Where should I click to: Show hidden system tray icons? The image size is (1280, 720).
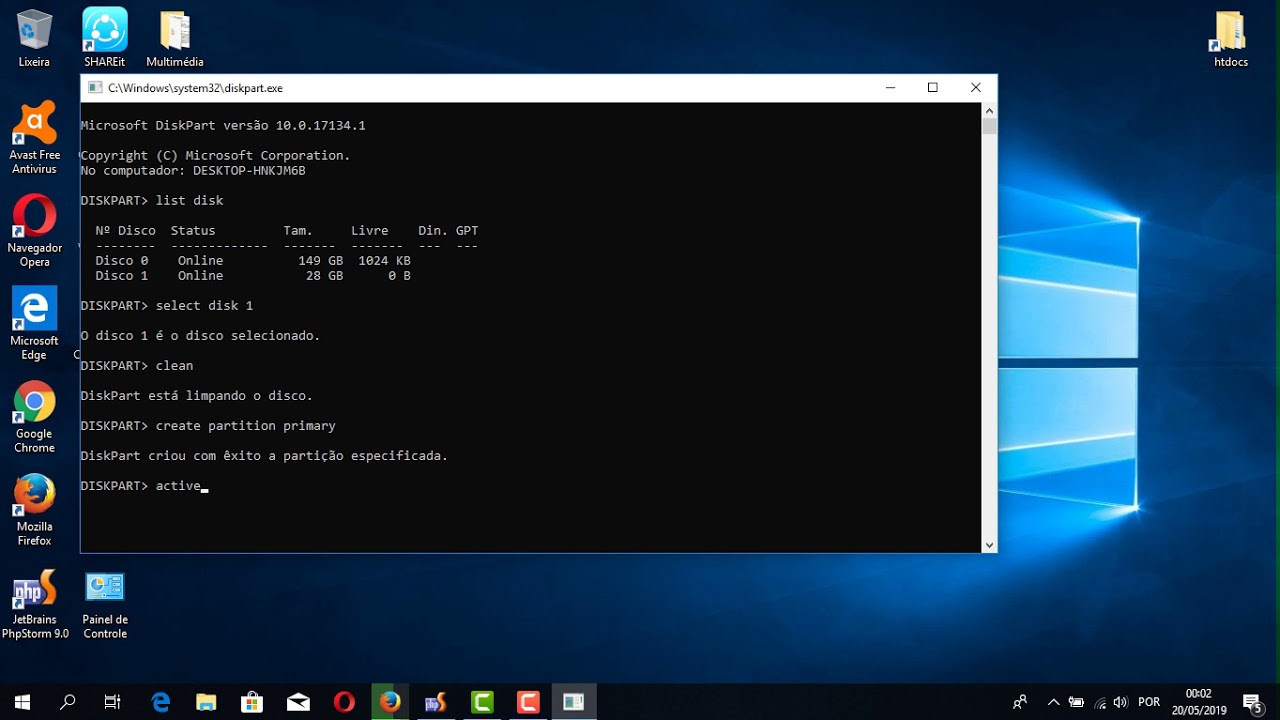[x=1053, y=702]
